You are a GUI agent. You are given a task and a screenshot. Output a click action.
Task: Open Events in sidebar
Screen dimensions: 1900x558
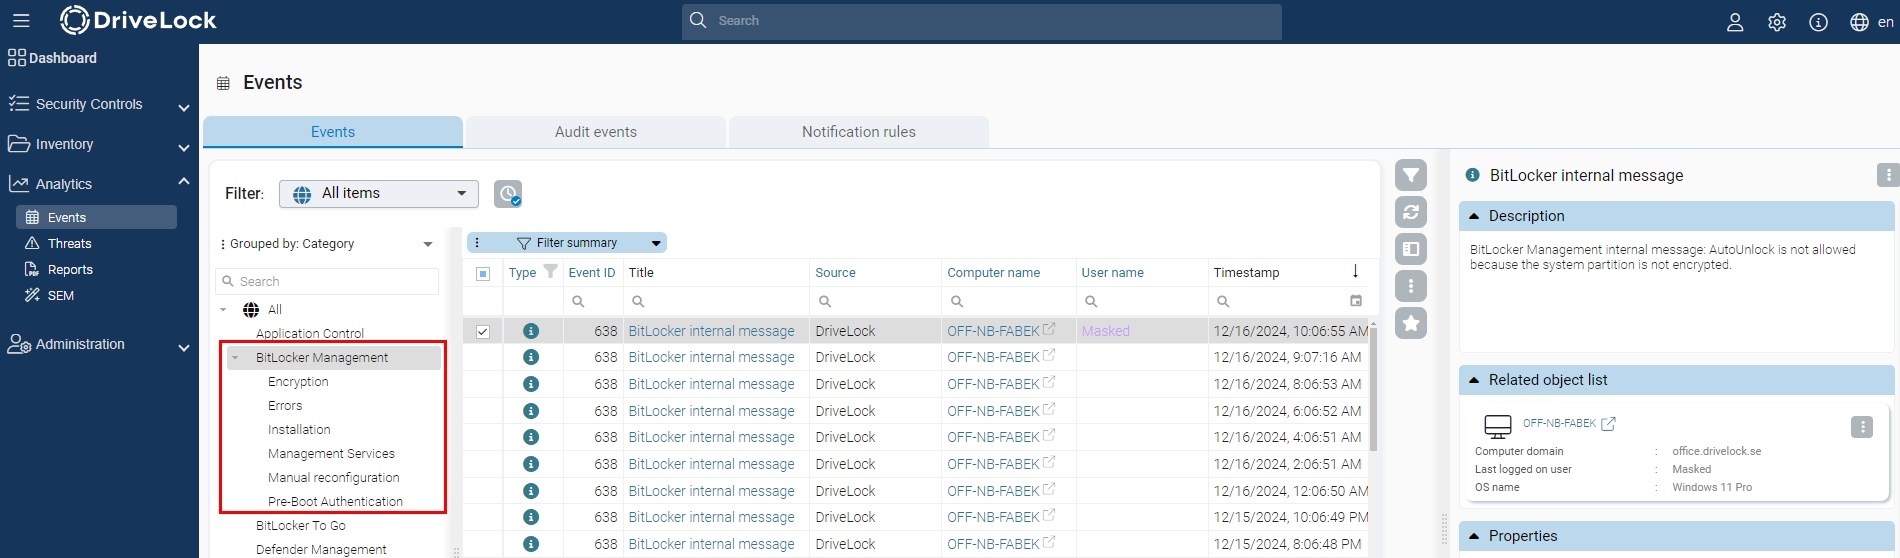(x=96, y=217)
